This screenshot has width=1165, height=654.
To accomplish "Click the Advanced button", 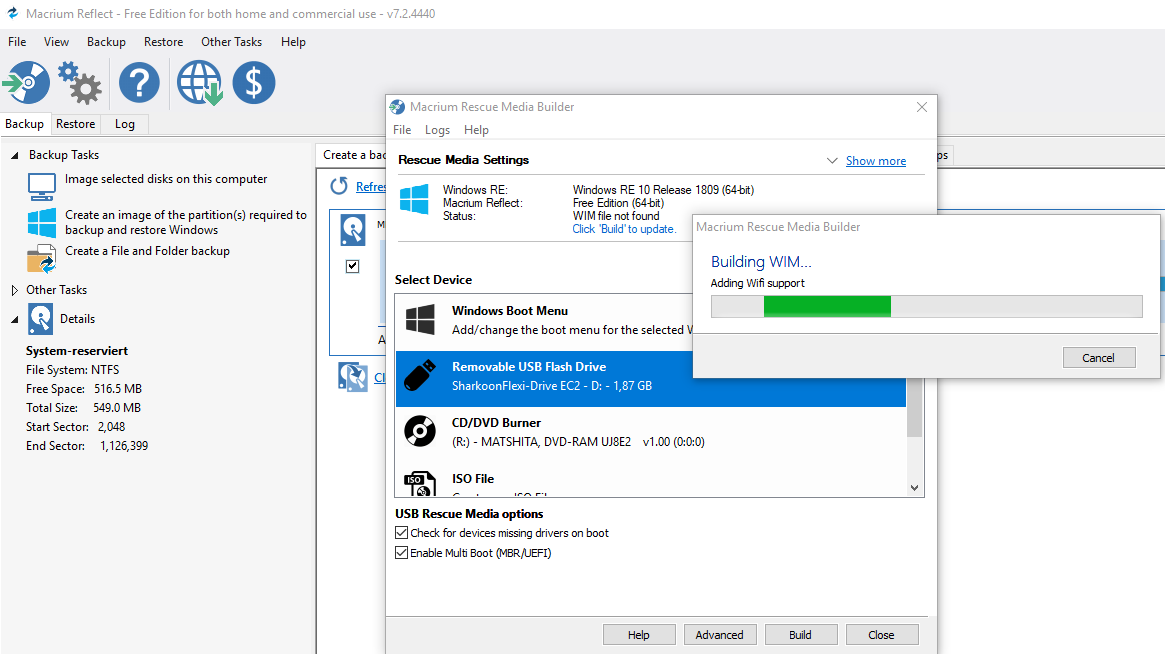I will 719,635.
